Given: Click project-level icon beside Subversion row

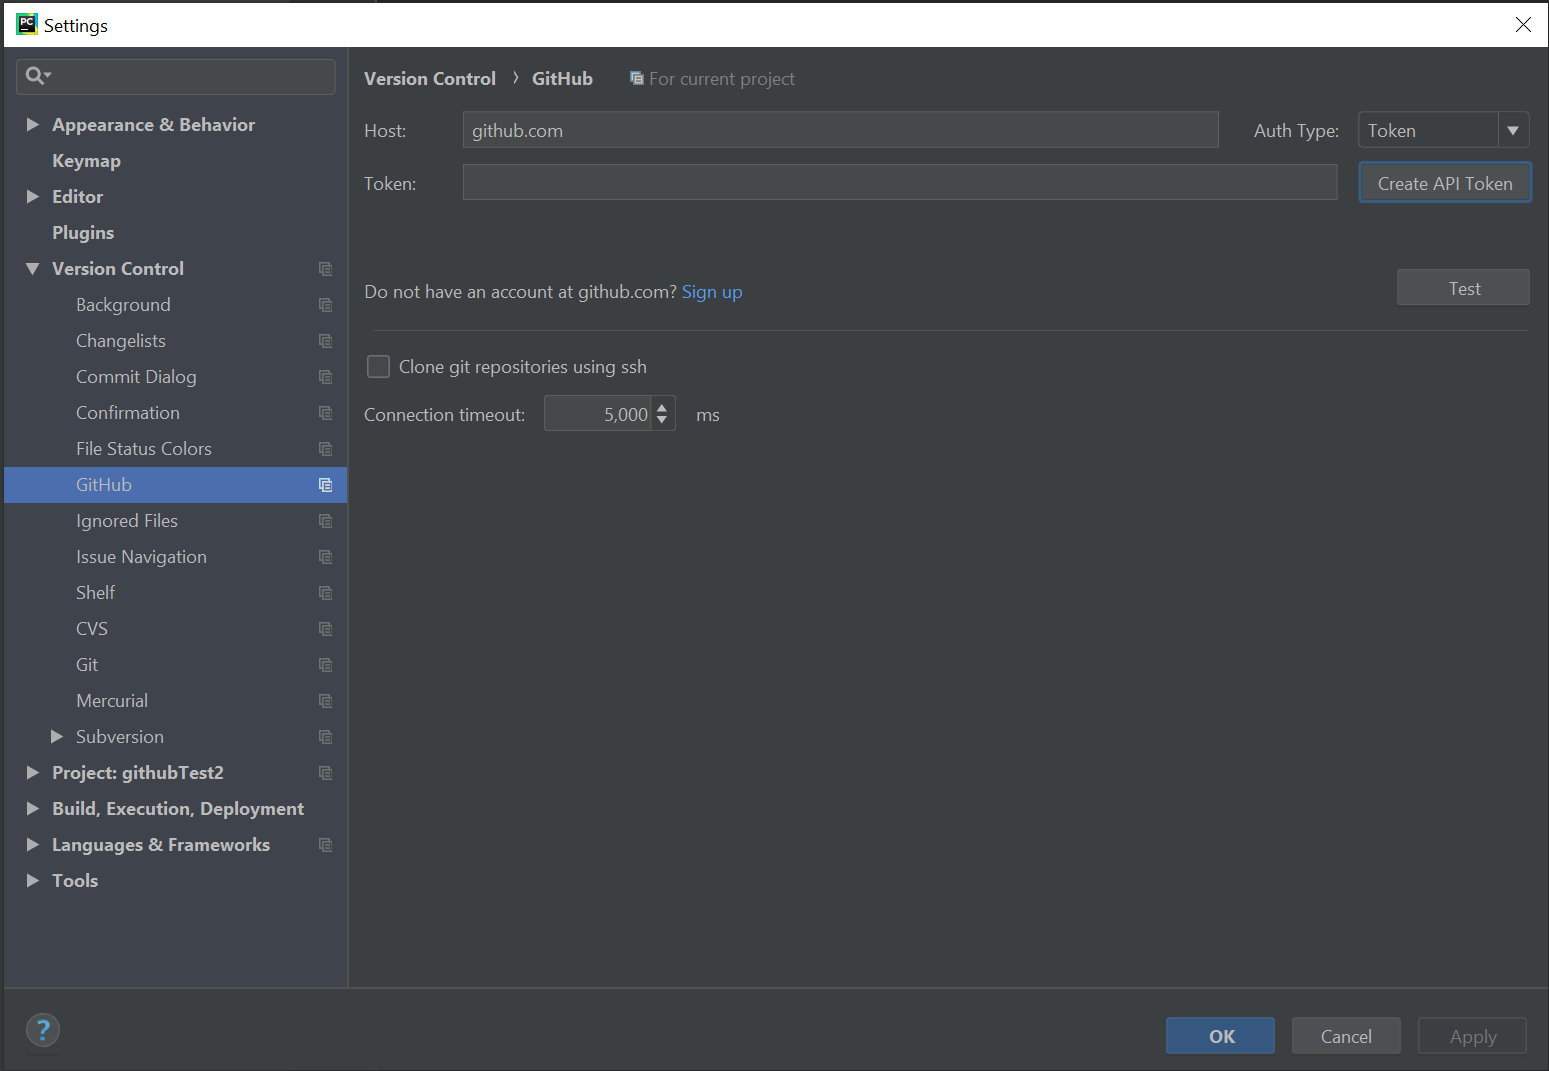Looking at the screenshot, I should [325, 737].
